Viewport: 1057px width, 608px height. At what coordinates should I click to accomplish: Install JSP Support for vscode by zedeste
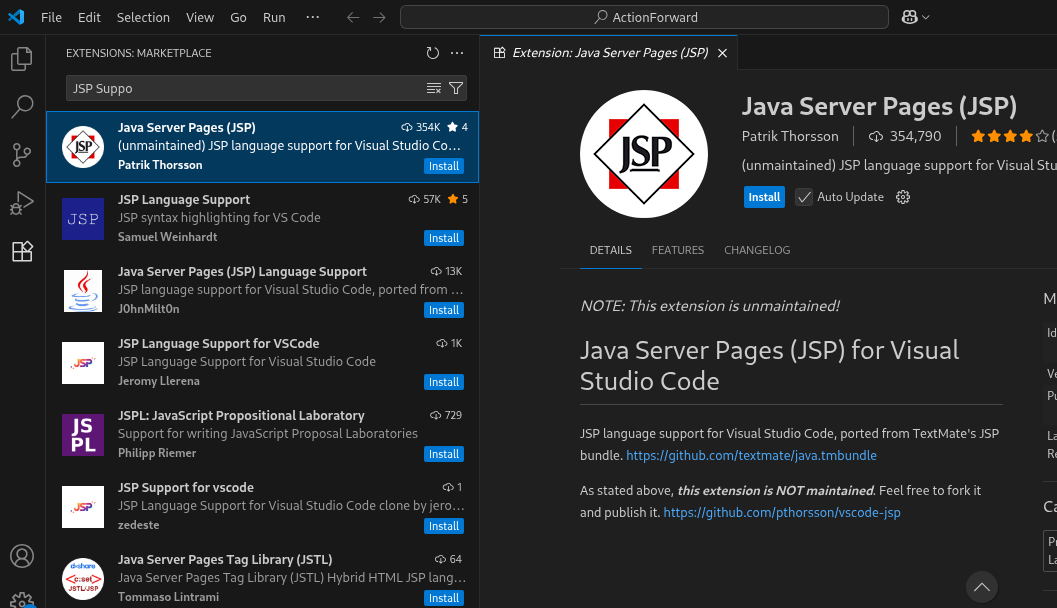click(x=444, y=526)
